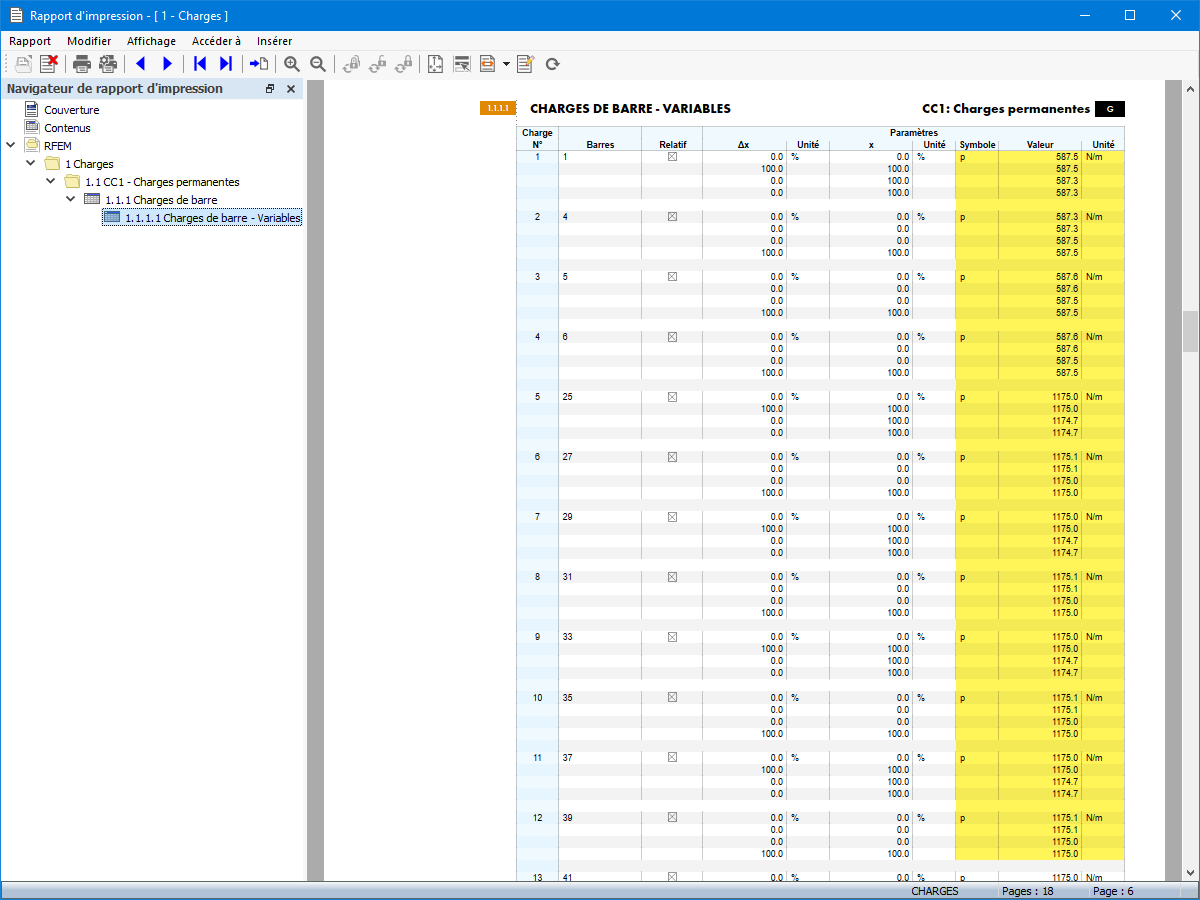Open the Rapport menu
The width and height of the screenshot is (1200, 900).
pos(30,41)
